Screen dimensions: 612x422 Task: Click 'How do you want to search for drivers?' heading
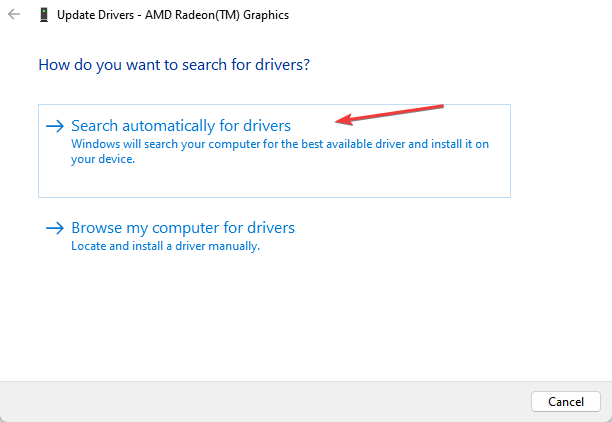pyautogui.click(x=174, y=65)
